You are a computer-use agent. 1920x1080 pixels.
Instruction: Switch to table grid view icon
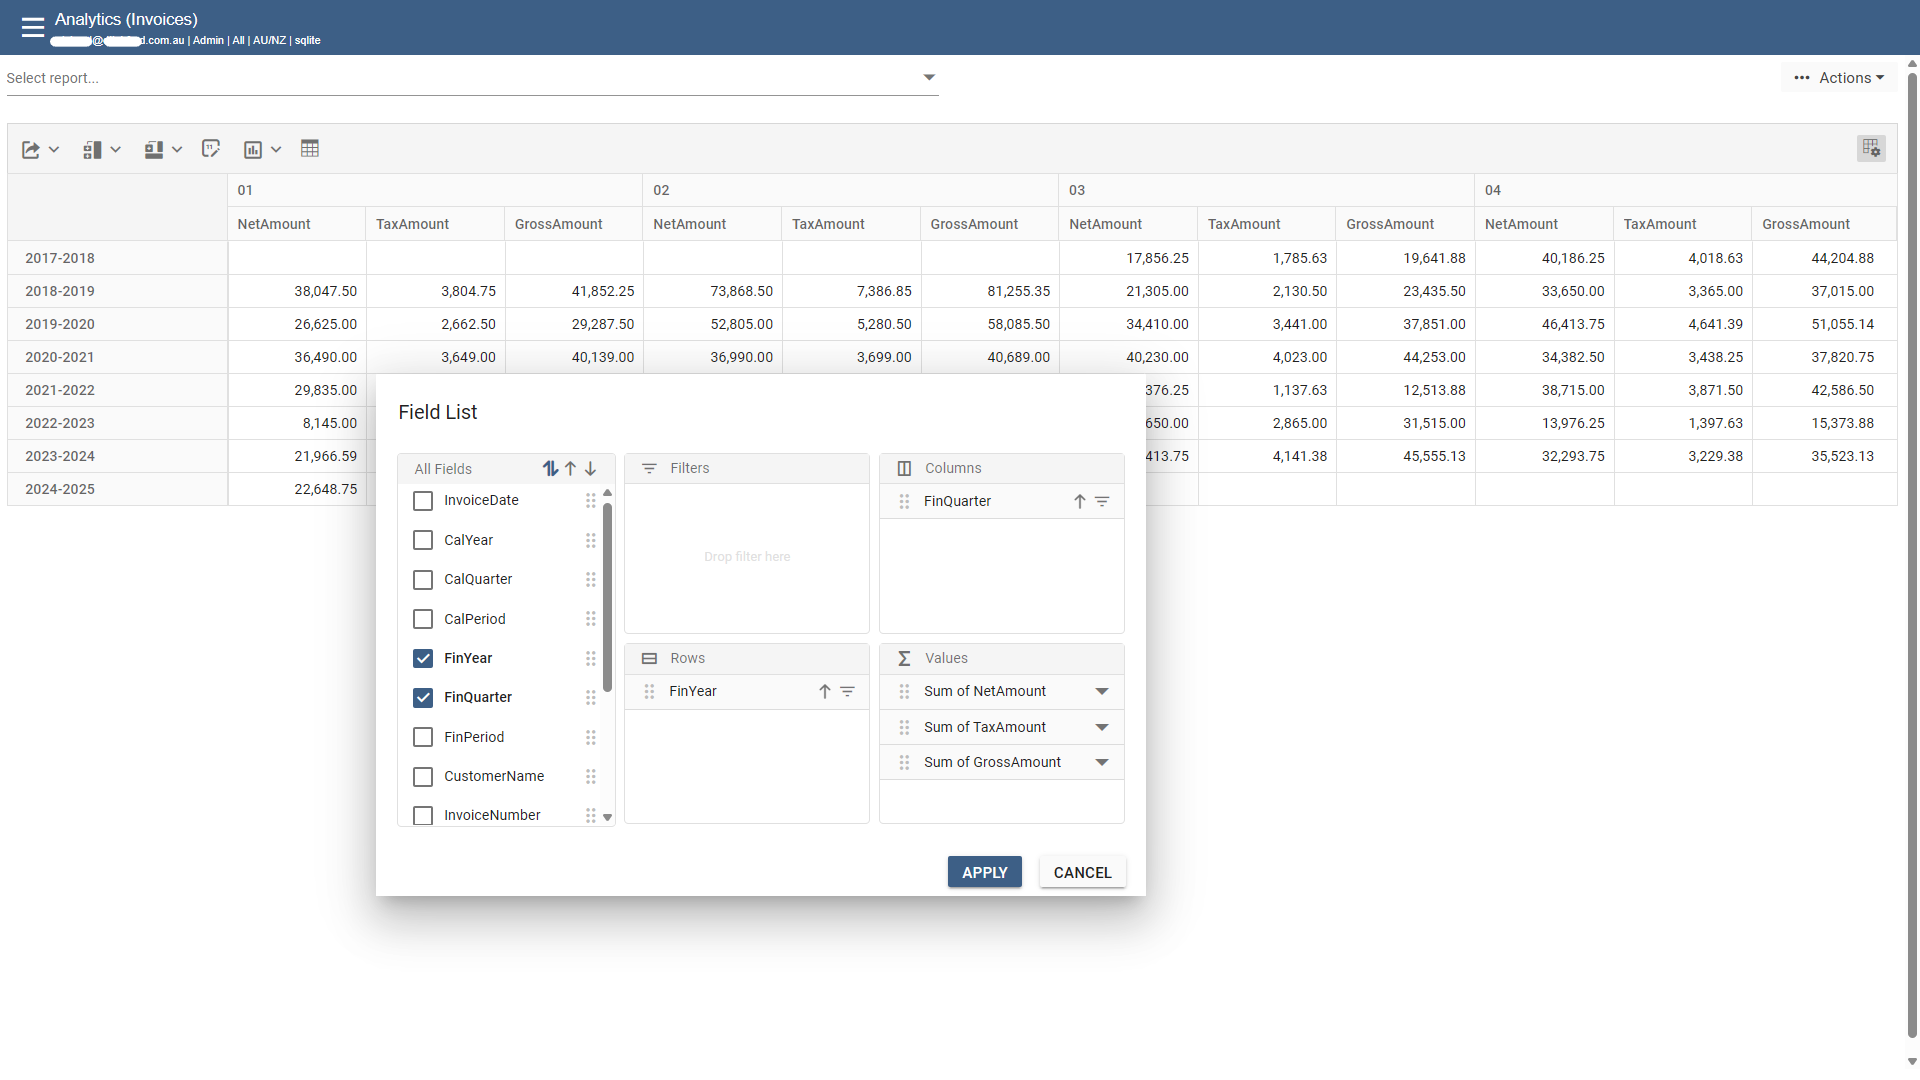point(310,149)
